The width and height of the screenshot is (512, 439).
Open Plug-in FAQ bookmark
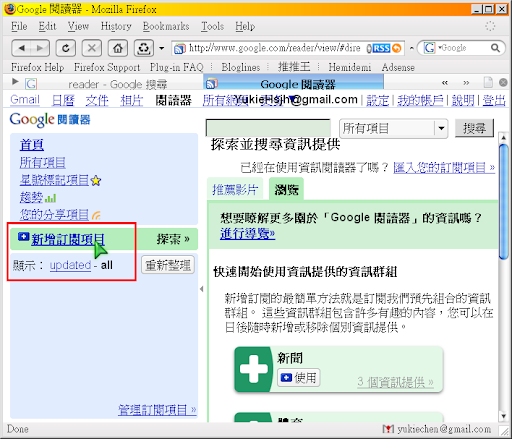pyautogui.click(x=177, y=67)
